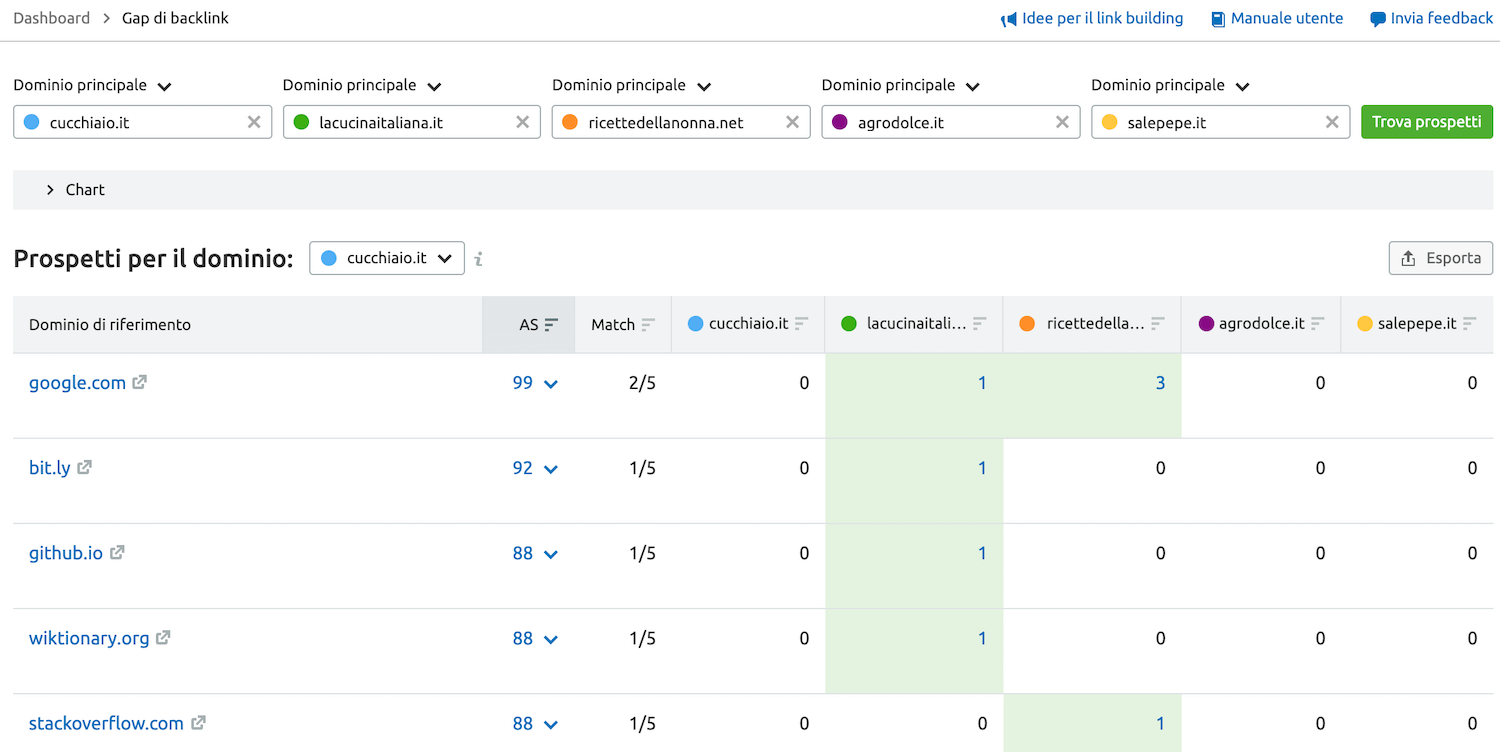This screenshot has height=752, width=1500.
Task: Open stackoverflow.com referring domain link
Action: pyautogui.click(x=106, y=722)
